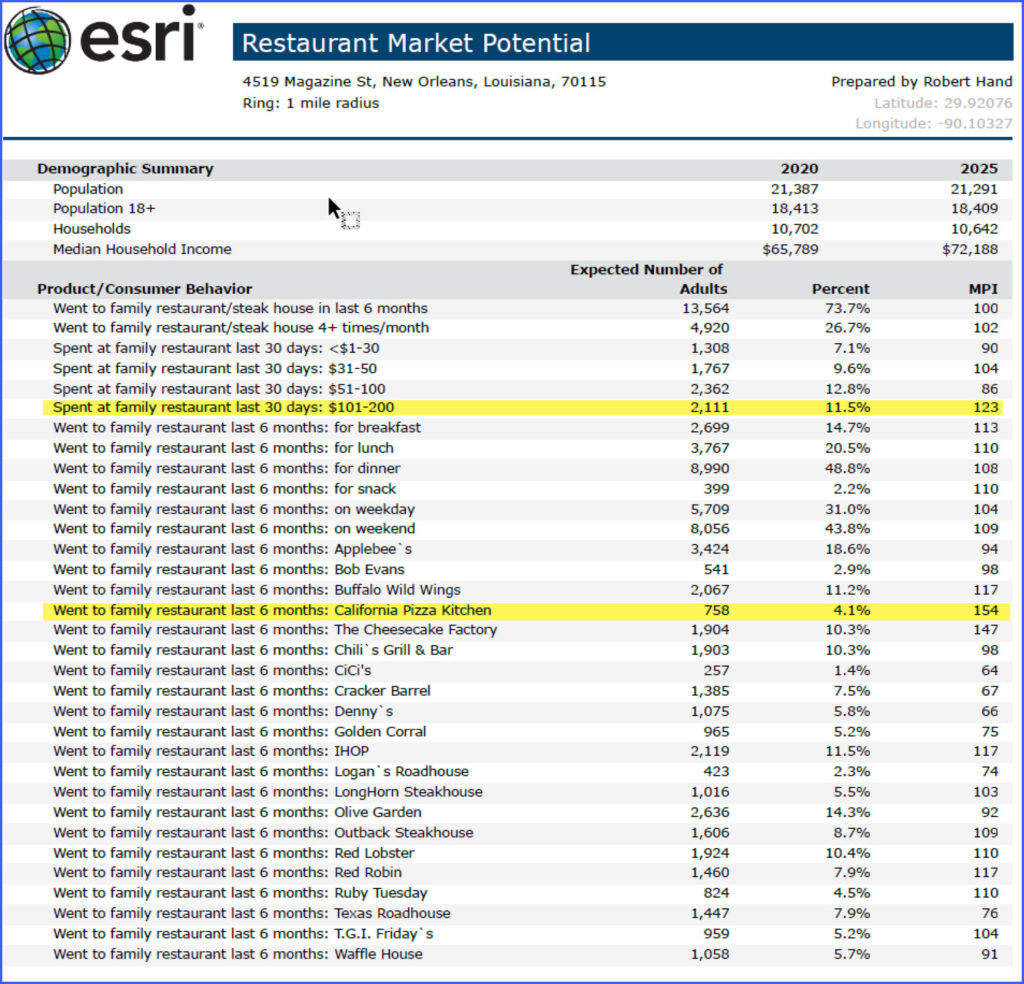Click the for snack row label
This screenshot has height=984, width=1024.
[x=224, y=488]
